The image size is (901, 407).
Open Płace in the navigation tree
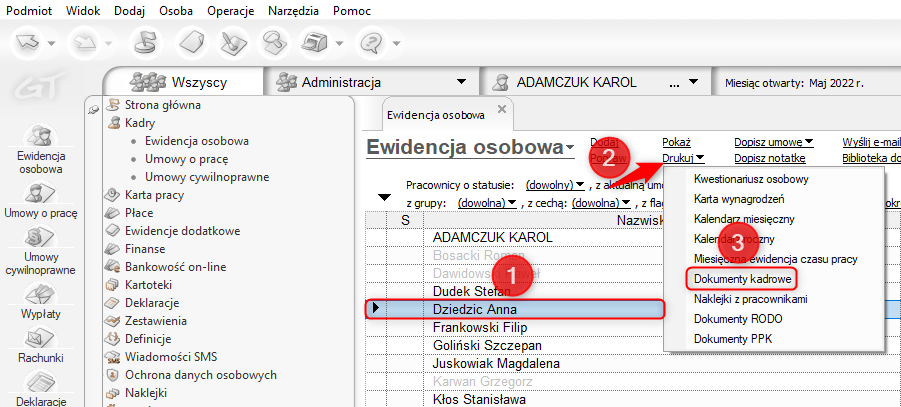coord(139,213)
